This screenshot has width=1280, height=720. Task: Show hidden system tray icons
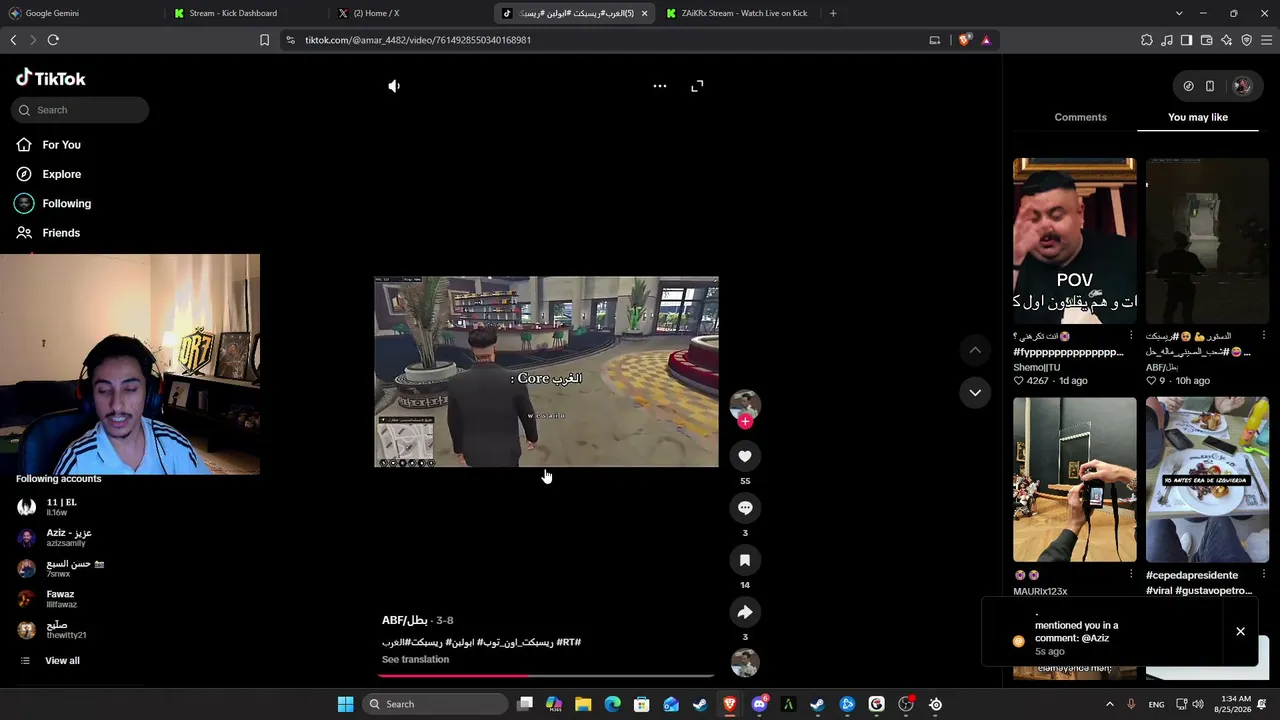(x=1109, y=704)
